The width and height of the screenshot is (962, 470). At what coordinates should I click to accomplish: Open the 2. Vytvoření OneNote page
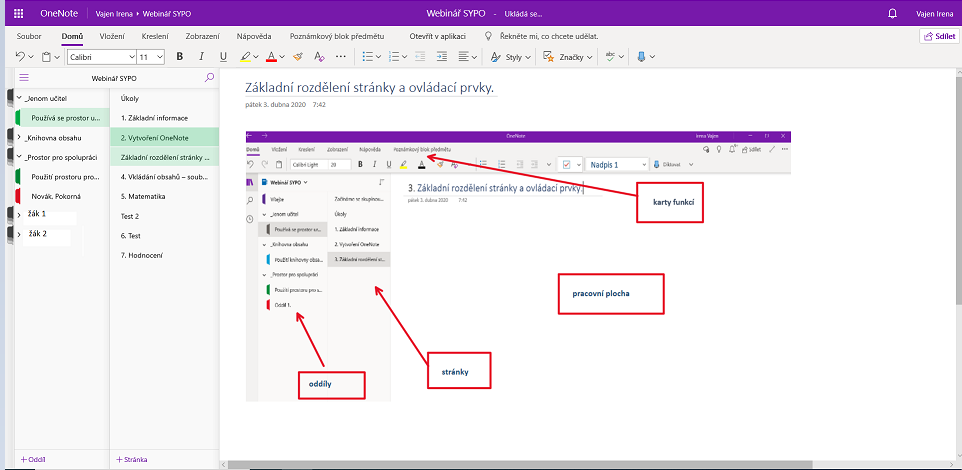click(164, 137)
